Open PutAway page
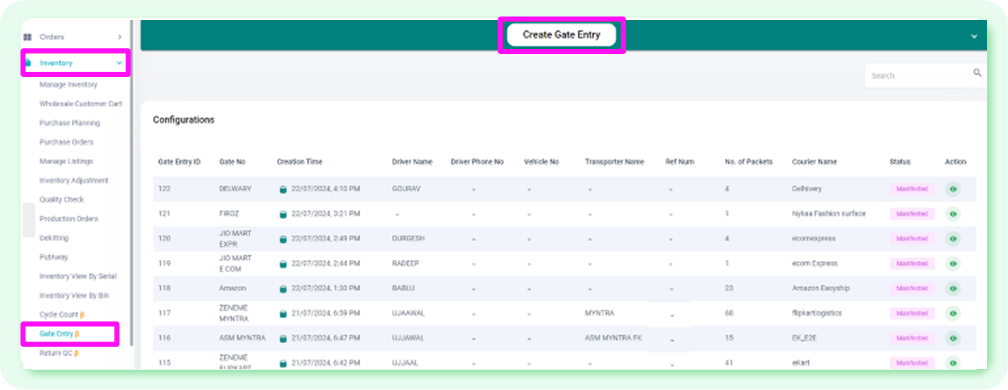 tap(53, 257)
